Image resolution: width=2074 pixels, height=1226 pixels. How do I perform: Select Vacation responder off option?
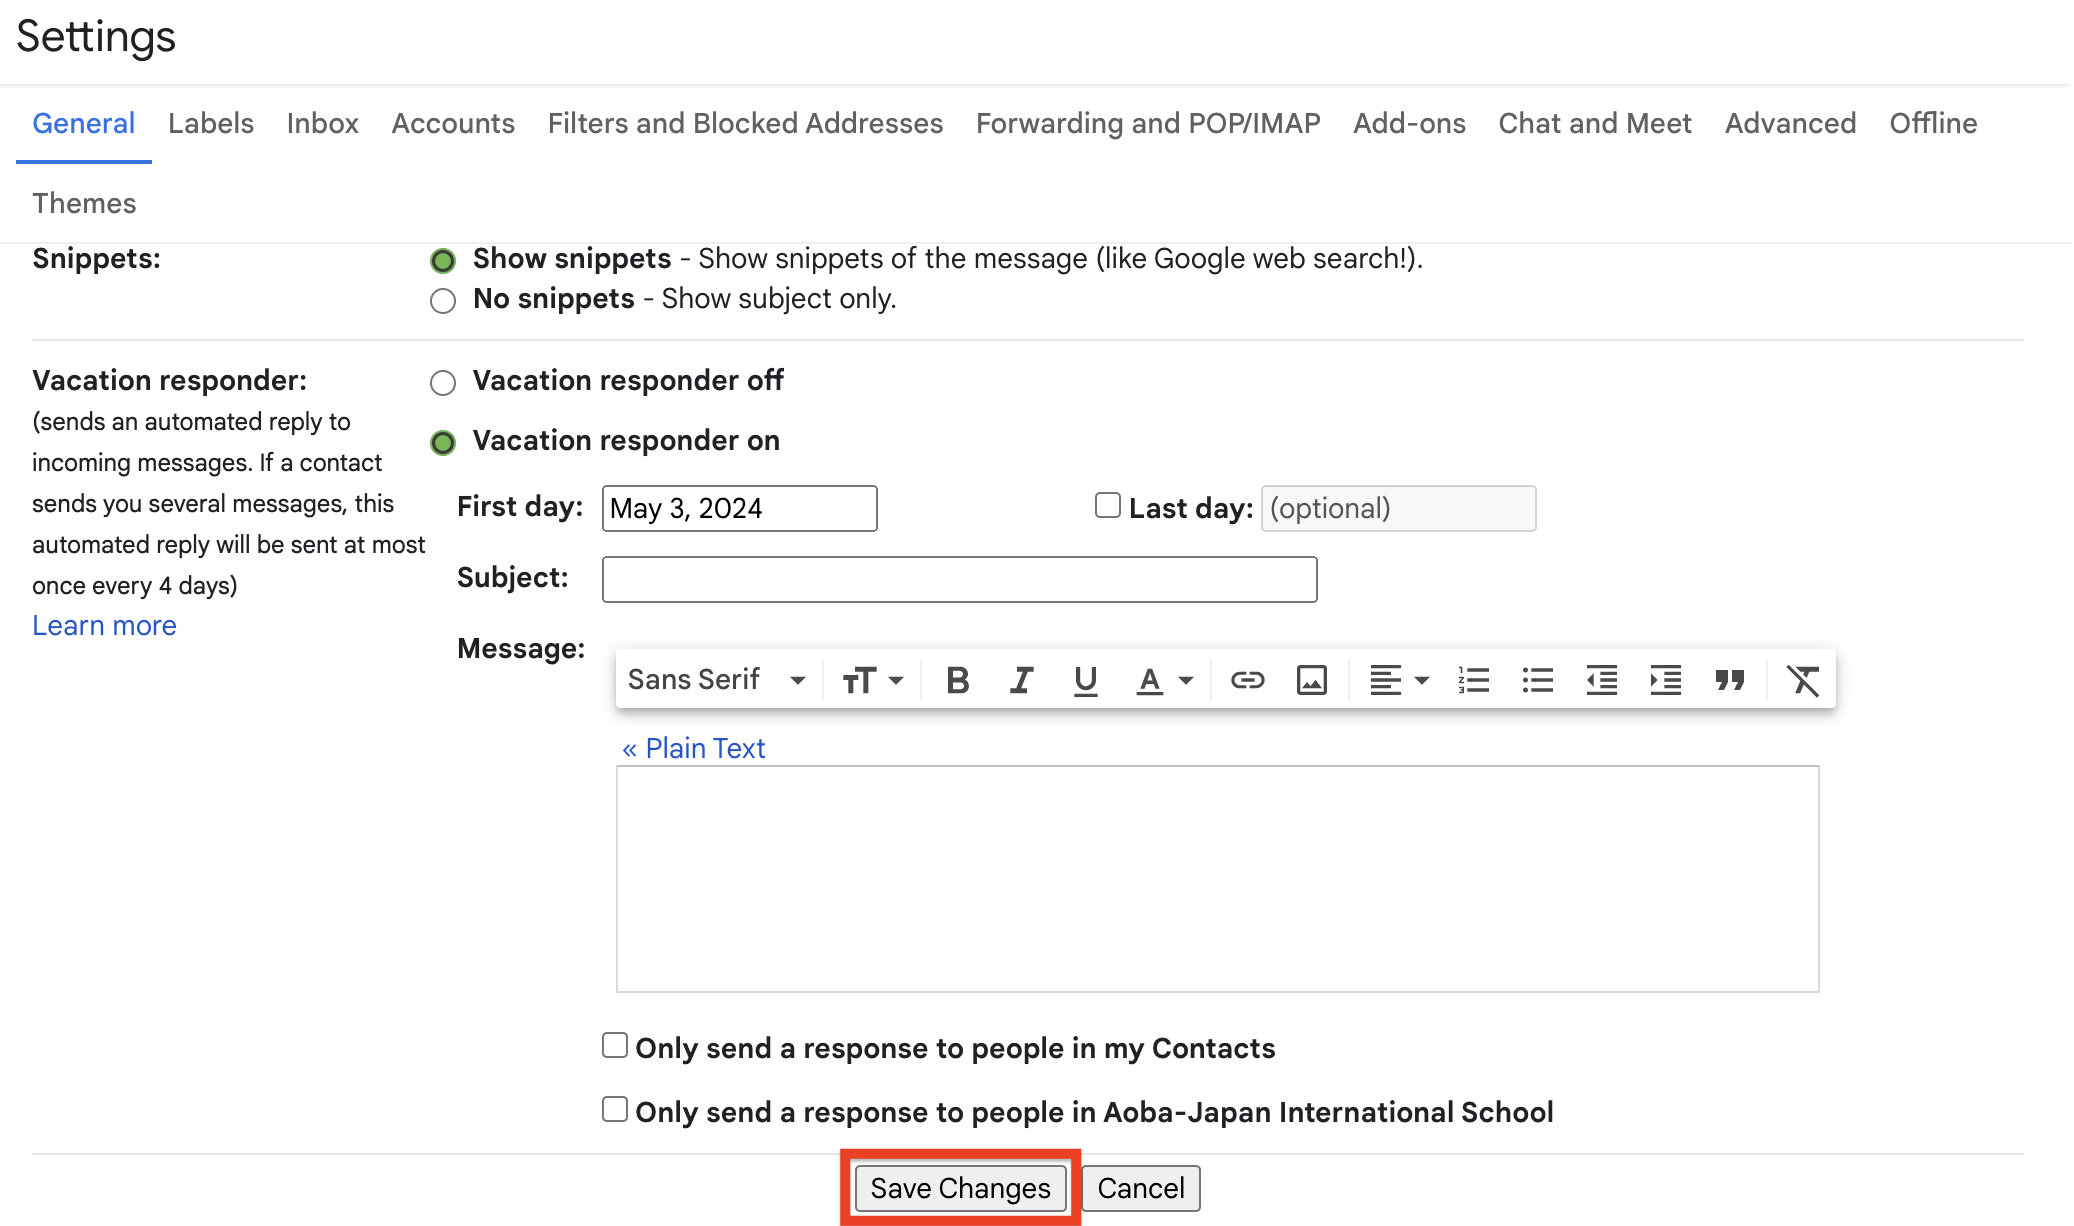click(443, 382)
